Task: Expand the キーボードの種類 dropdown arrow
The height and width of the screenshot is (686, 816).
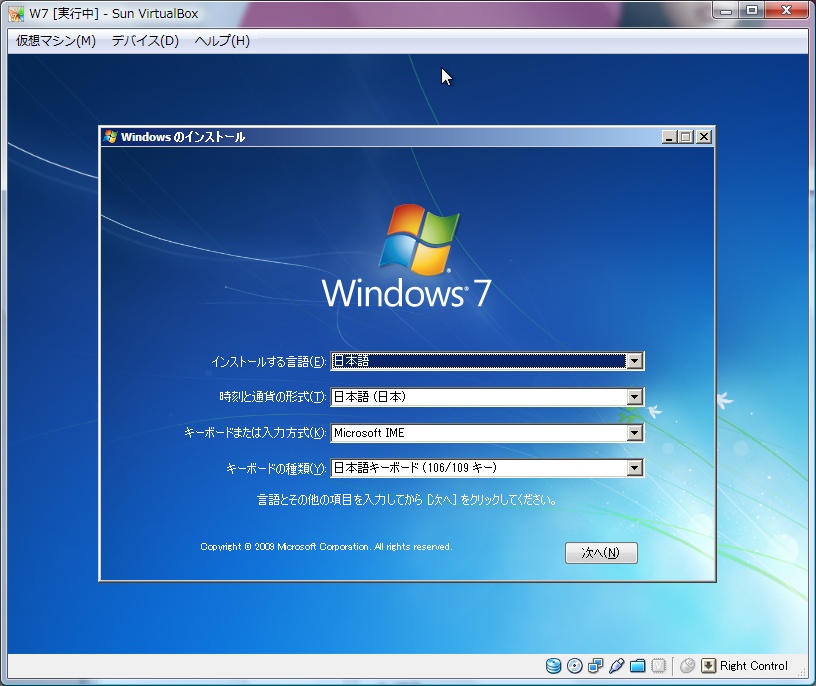Action: (634, 468)
